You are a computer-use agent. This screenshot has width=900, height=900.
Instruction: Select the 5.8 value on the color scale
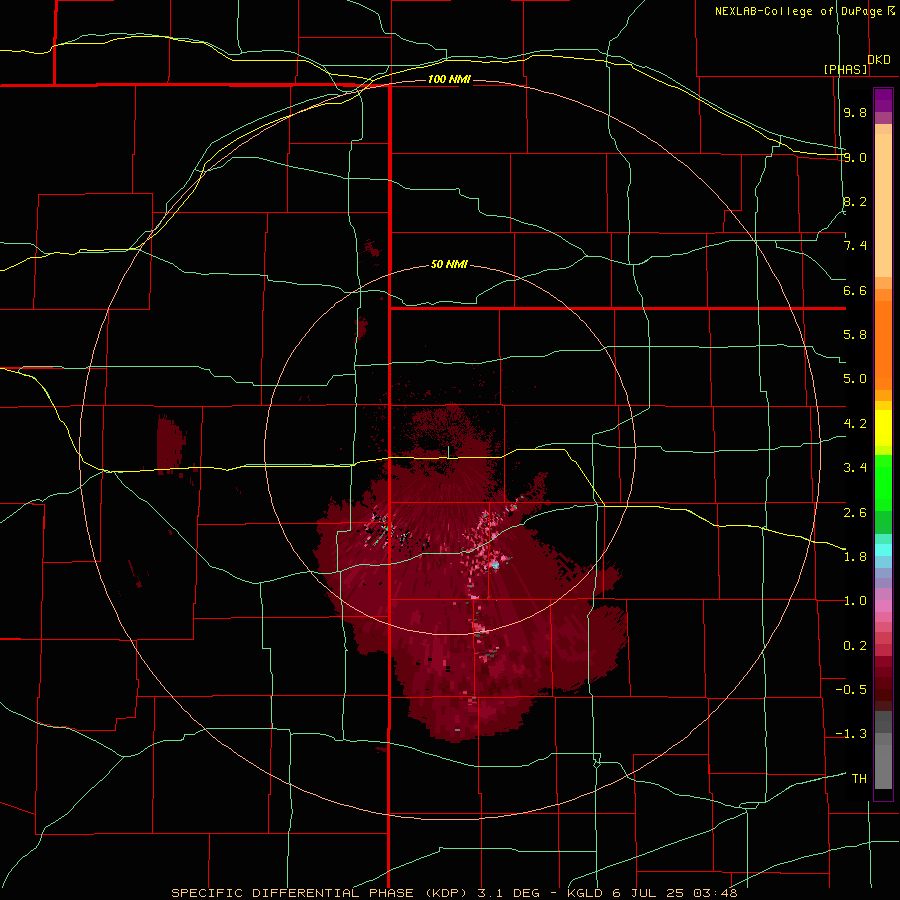point(855,335)
